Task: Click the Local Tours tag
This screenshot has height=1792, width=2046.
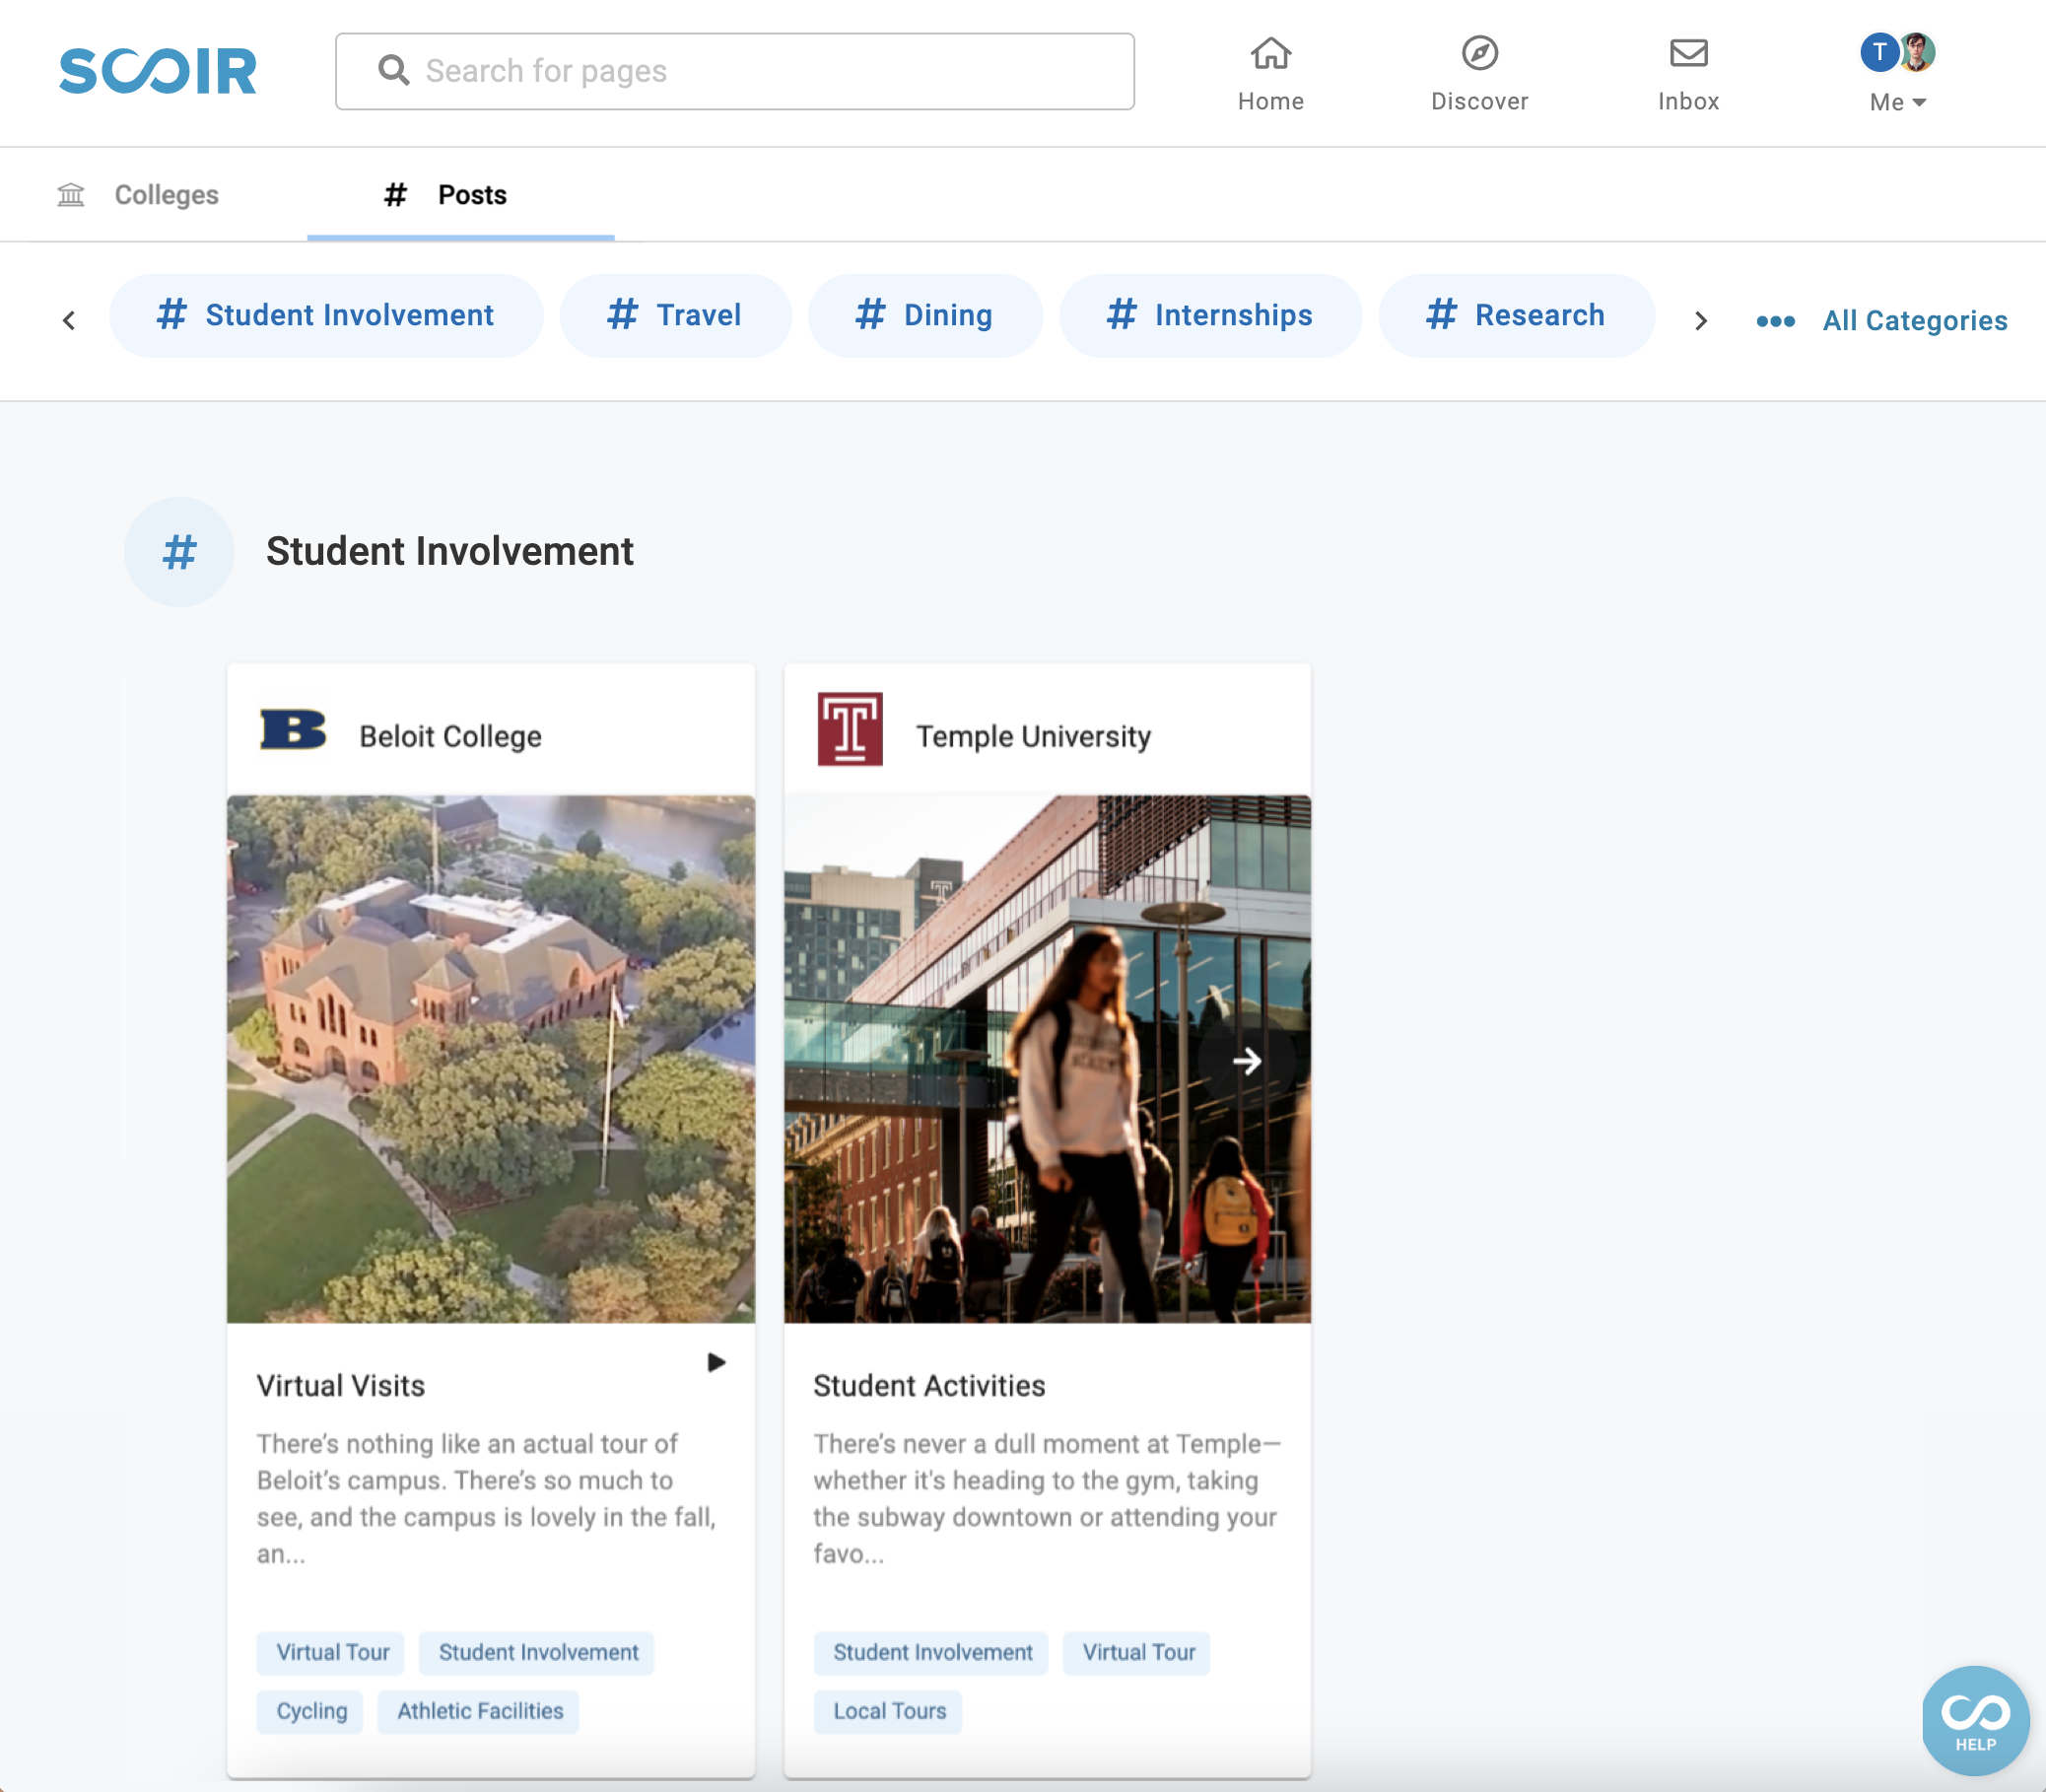Action: 889,1712
